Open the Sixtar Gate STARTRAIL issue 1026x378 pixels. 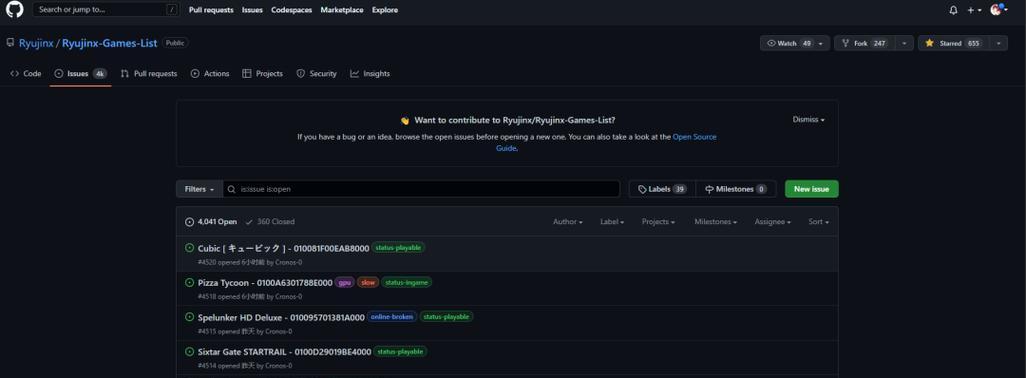[284, 352]
